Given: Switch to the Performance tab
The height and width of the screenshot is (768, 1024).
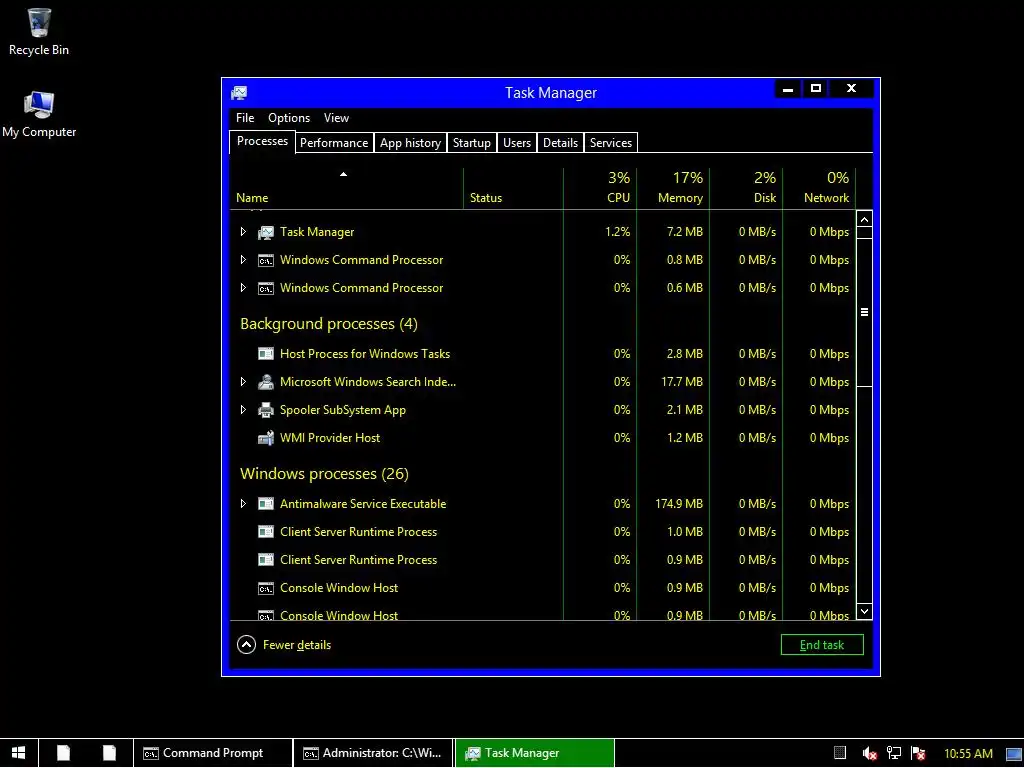Looking at the screenshot, I should pyautogui.click(x=334, y=143).
